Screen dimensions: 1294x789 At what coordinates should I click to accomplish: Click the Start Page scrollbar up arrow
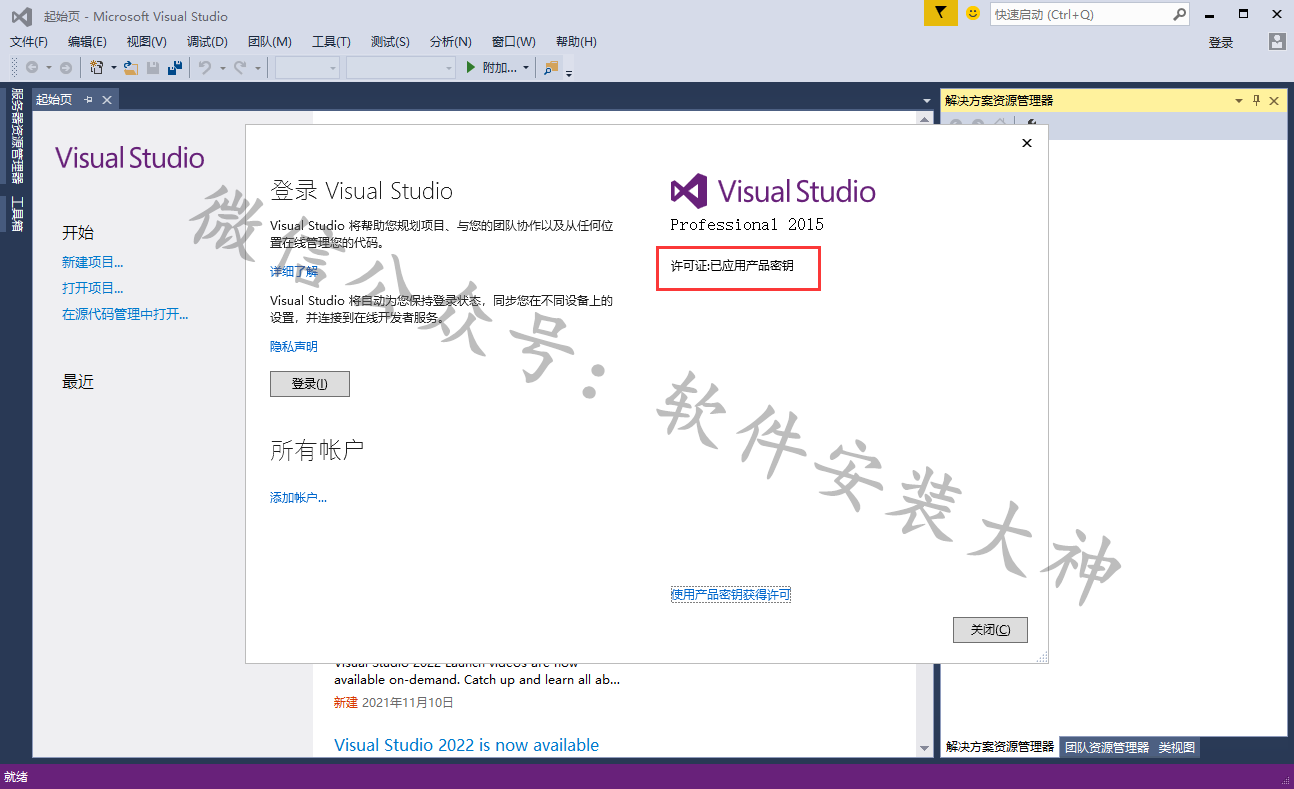coord(925,118)
